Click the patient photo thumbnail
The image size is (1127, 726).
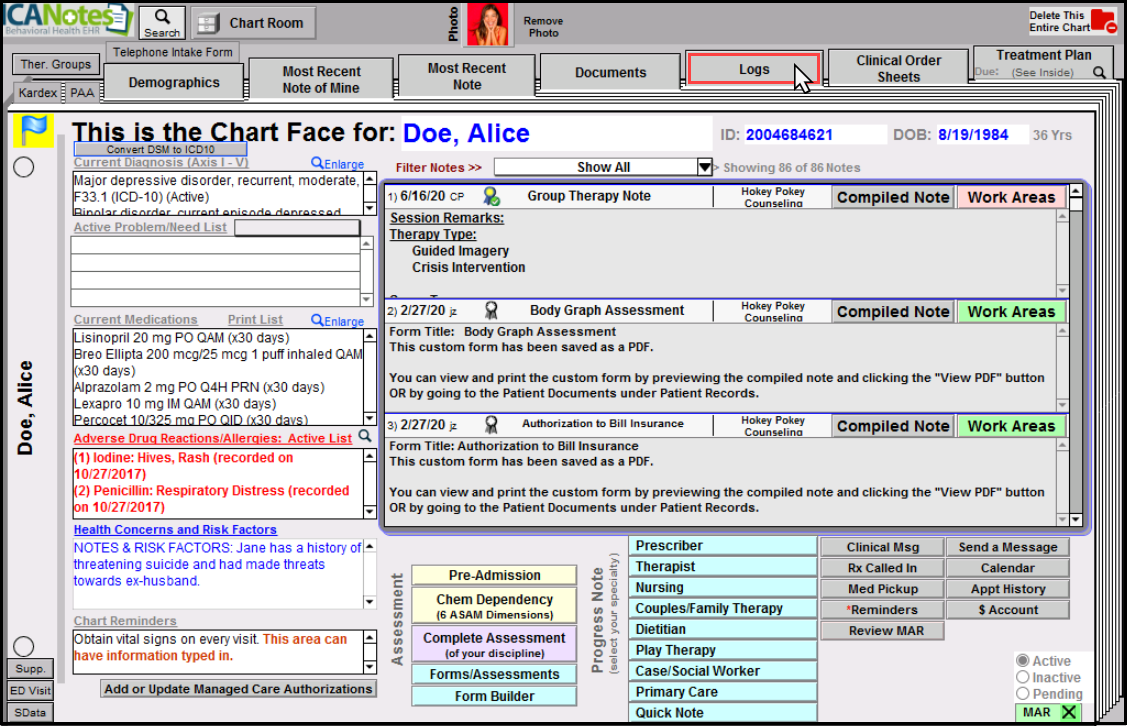488,24
